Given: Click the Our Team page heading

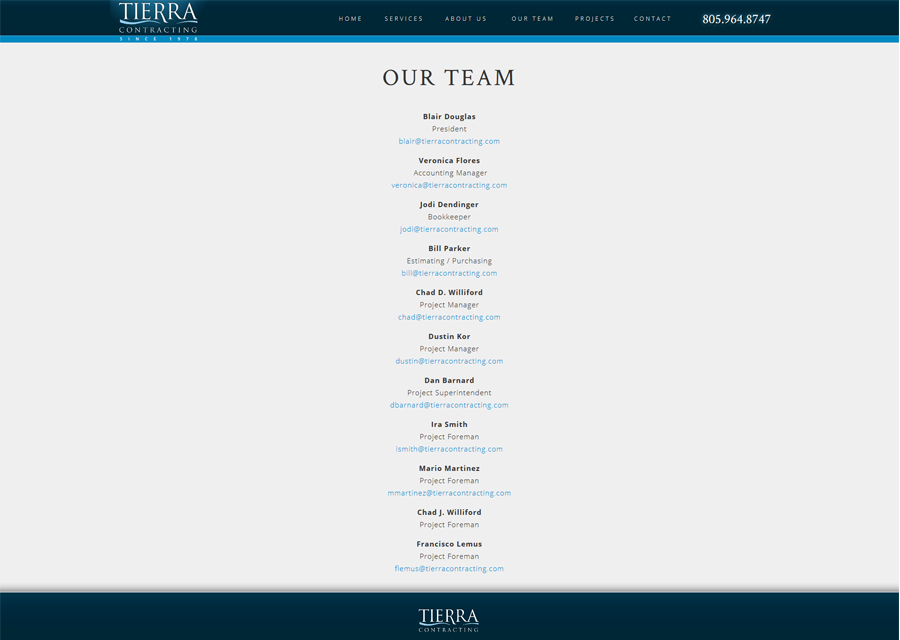Looking at the screenshot, I should point(448,77).
